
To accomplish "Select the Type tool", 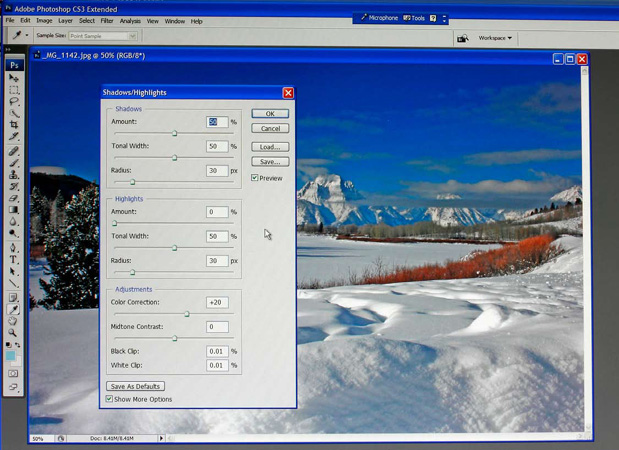I will [x=14, y=260].
